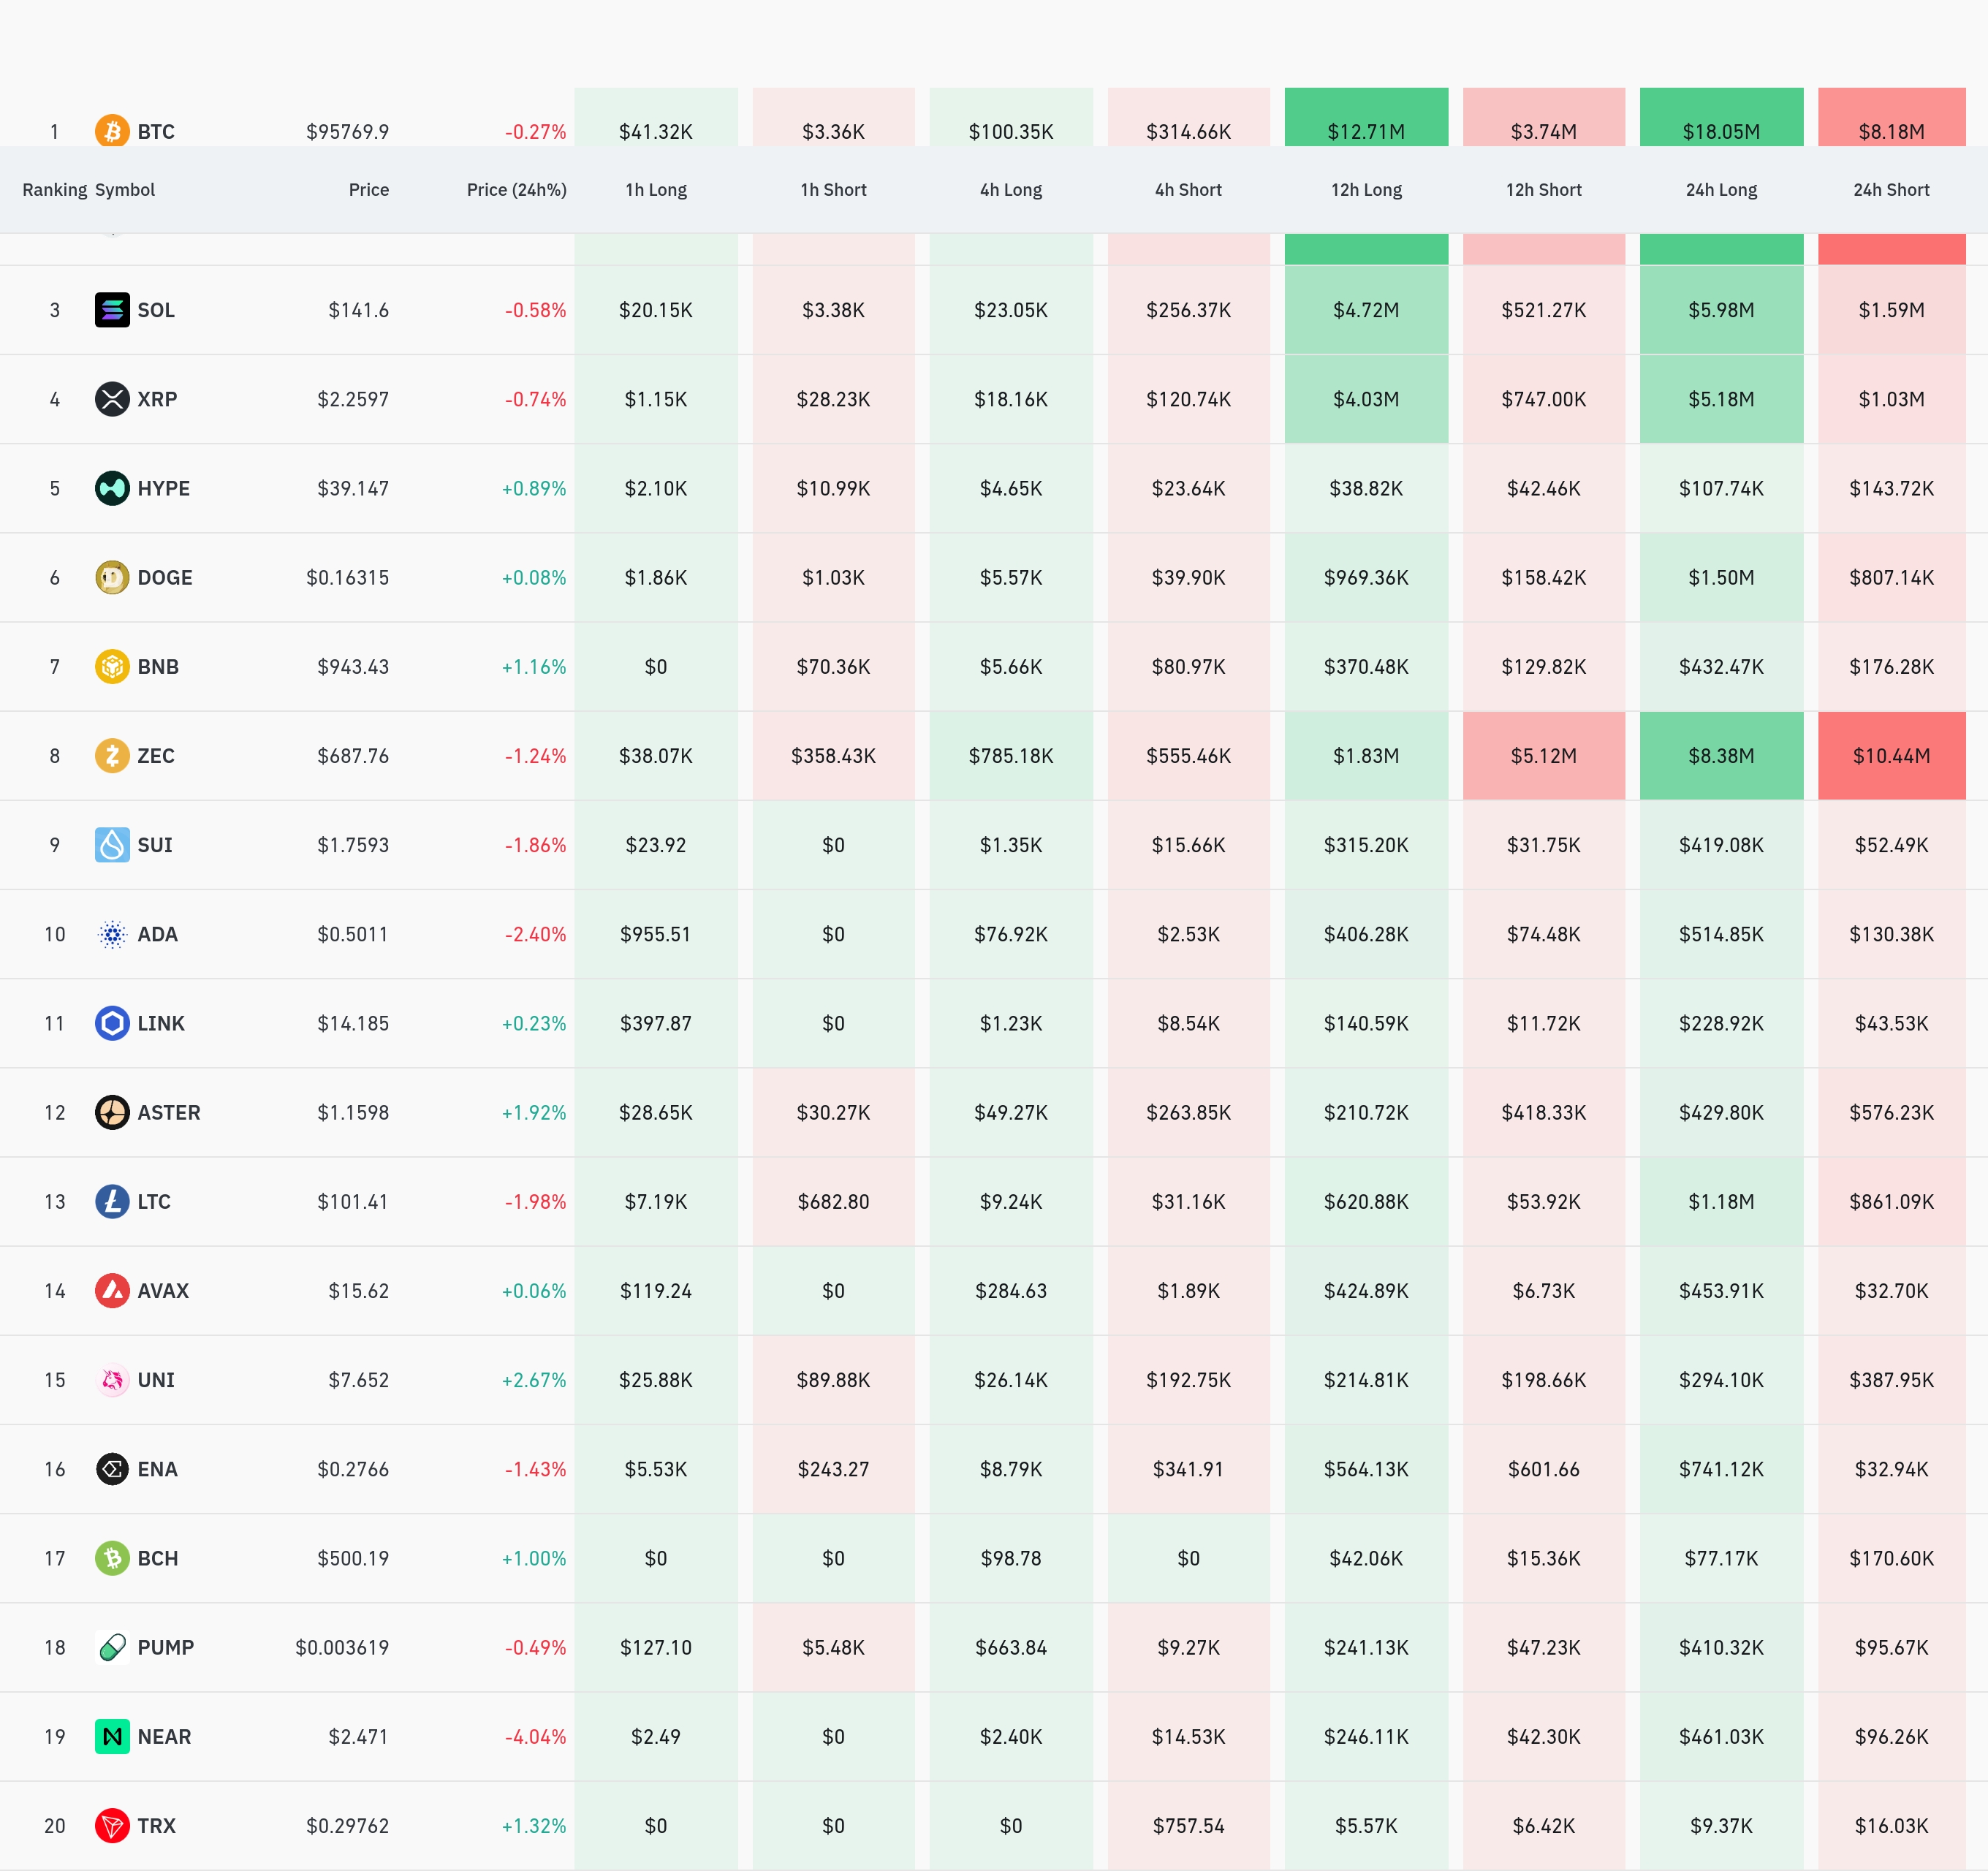
Task: Click the Solana SOL coin icon
Action: (112, 310)
